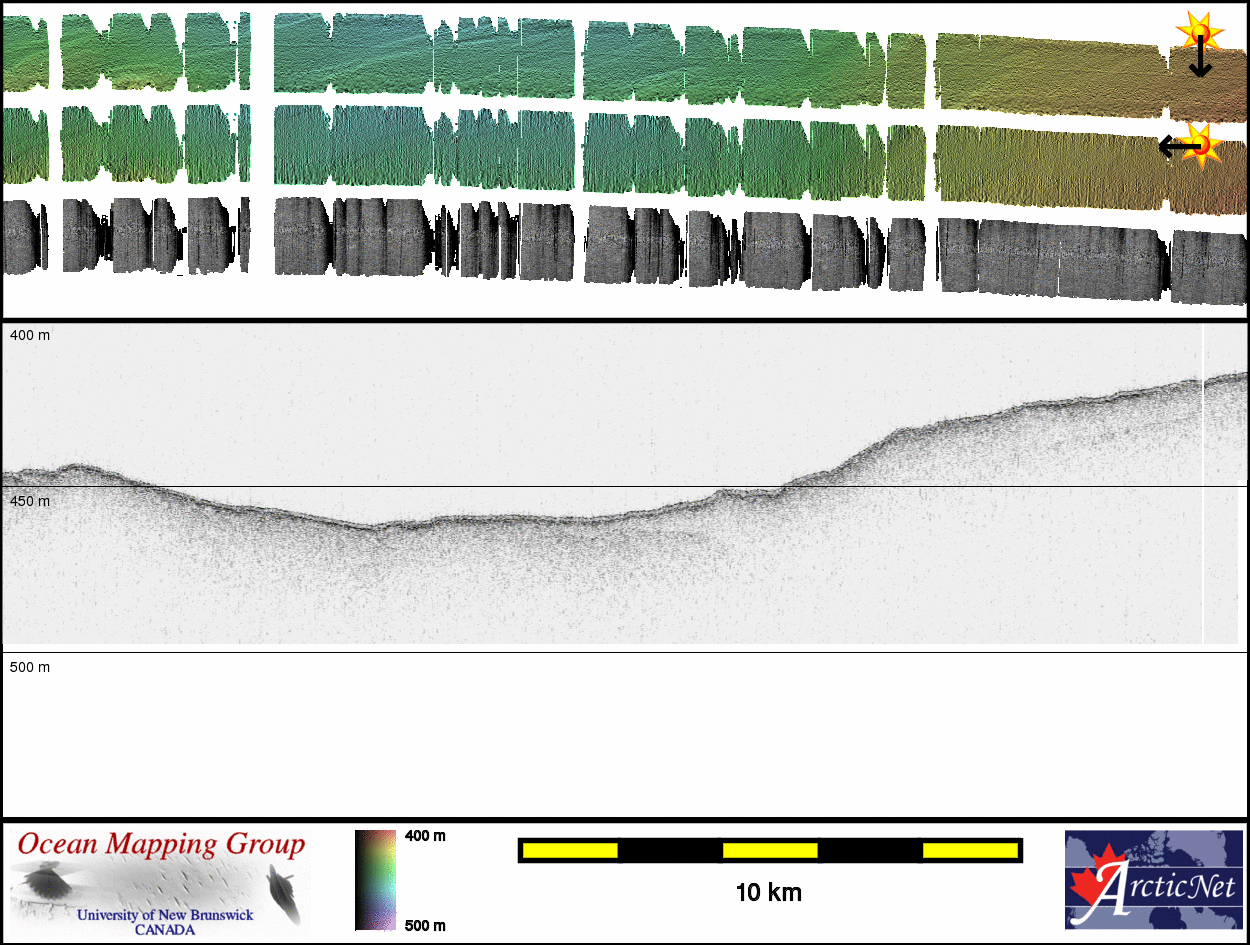Image resolution: width=1250 pixels, height=945 pixels.
Task: Click the 10 km scale bar label
Action: coord(768,892)
